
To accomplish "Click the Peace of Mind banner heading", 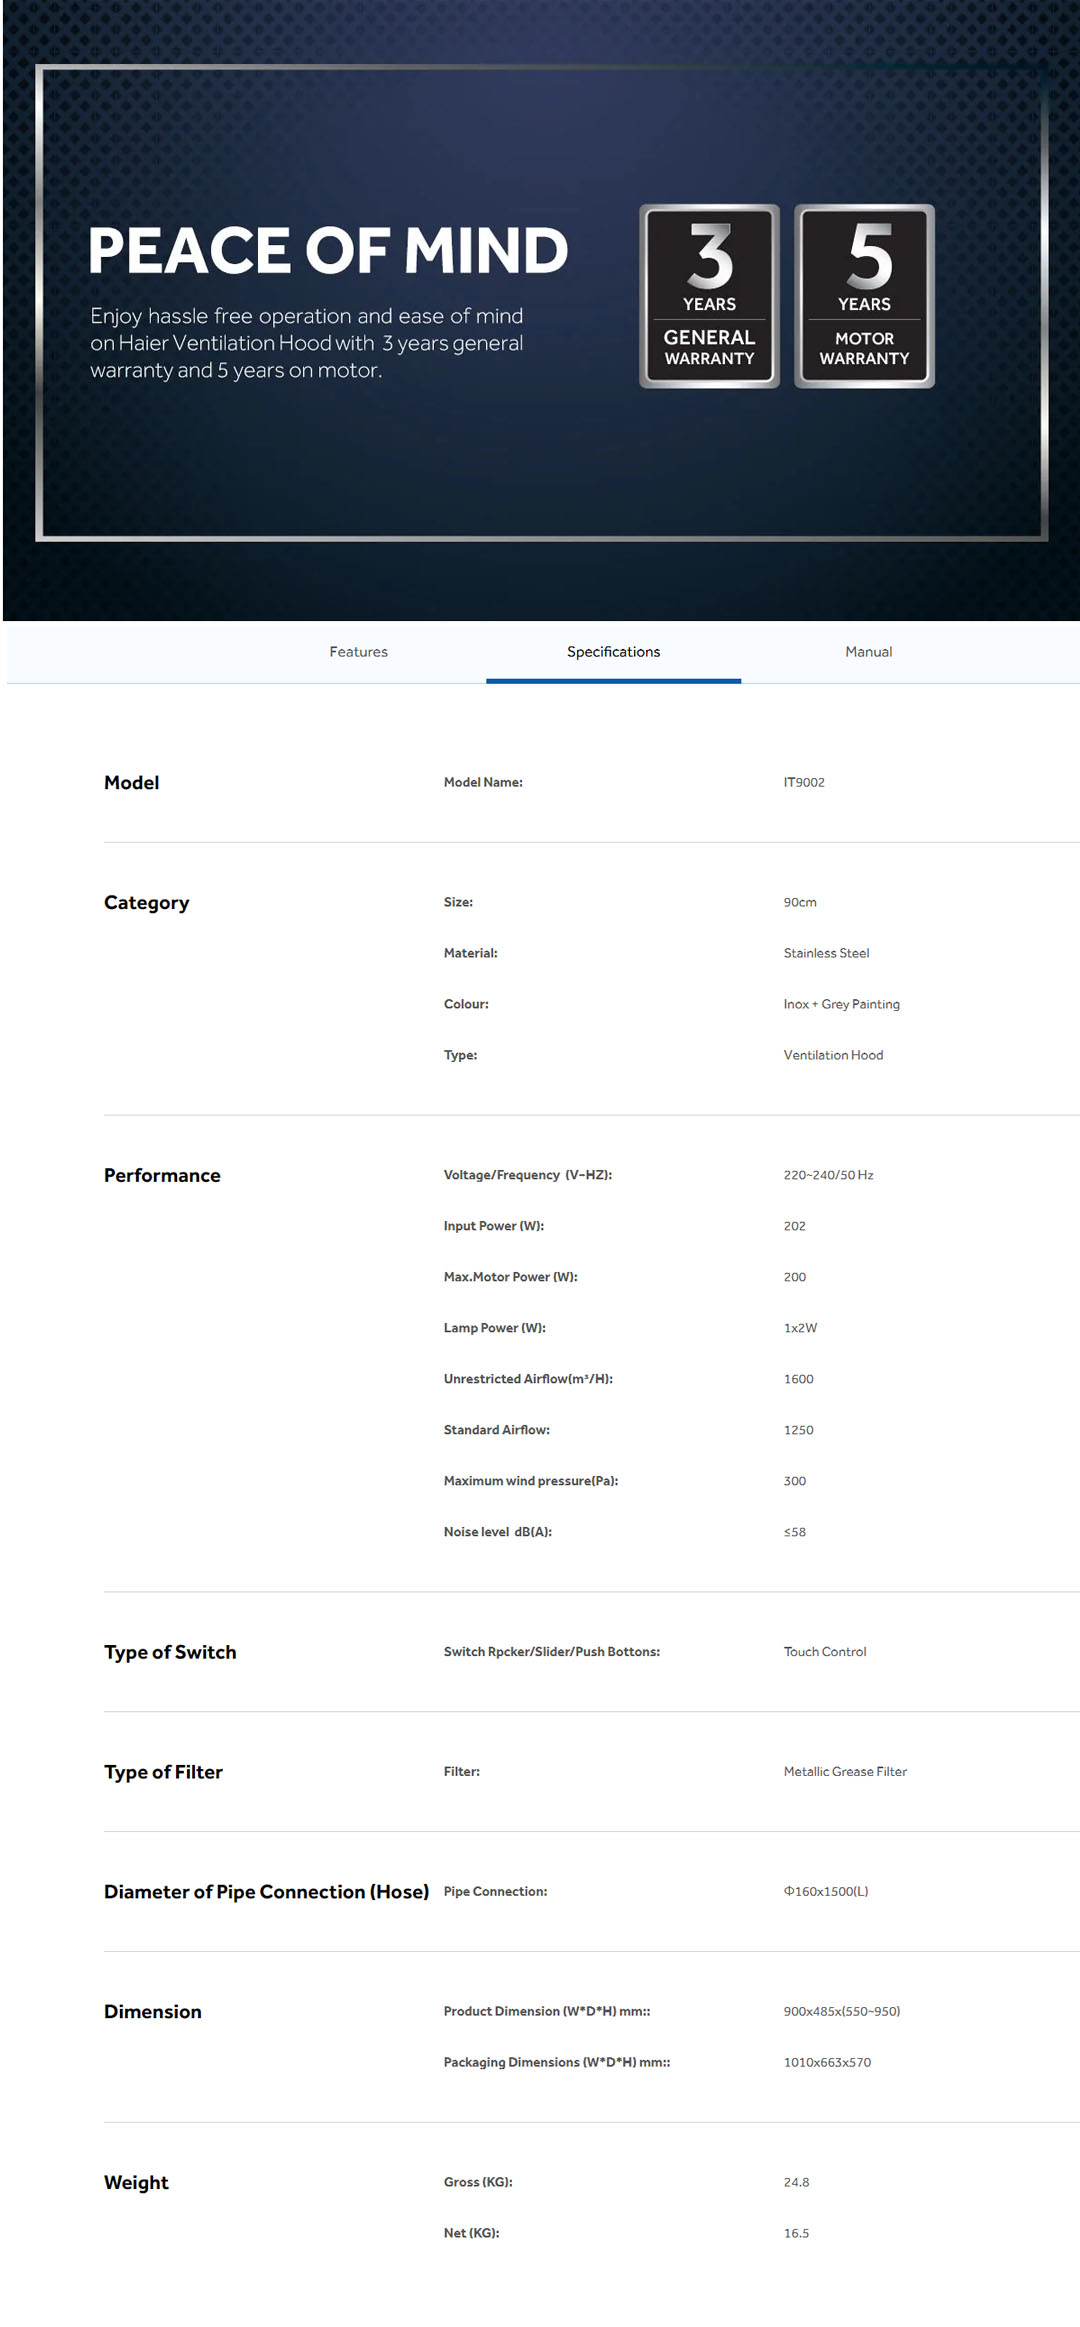I will click(328, 250).
